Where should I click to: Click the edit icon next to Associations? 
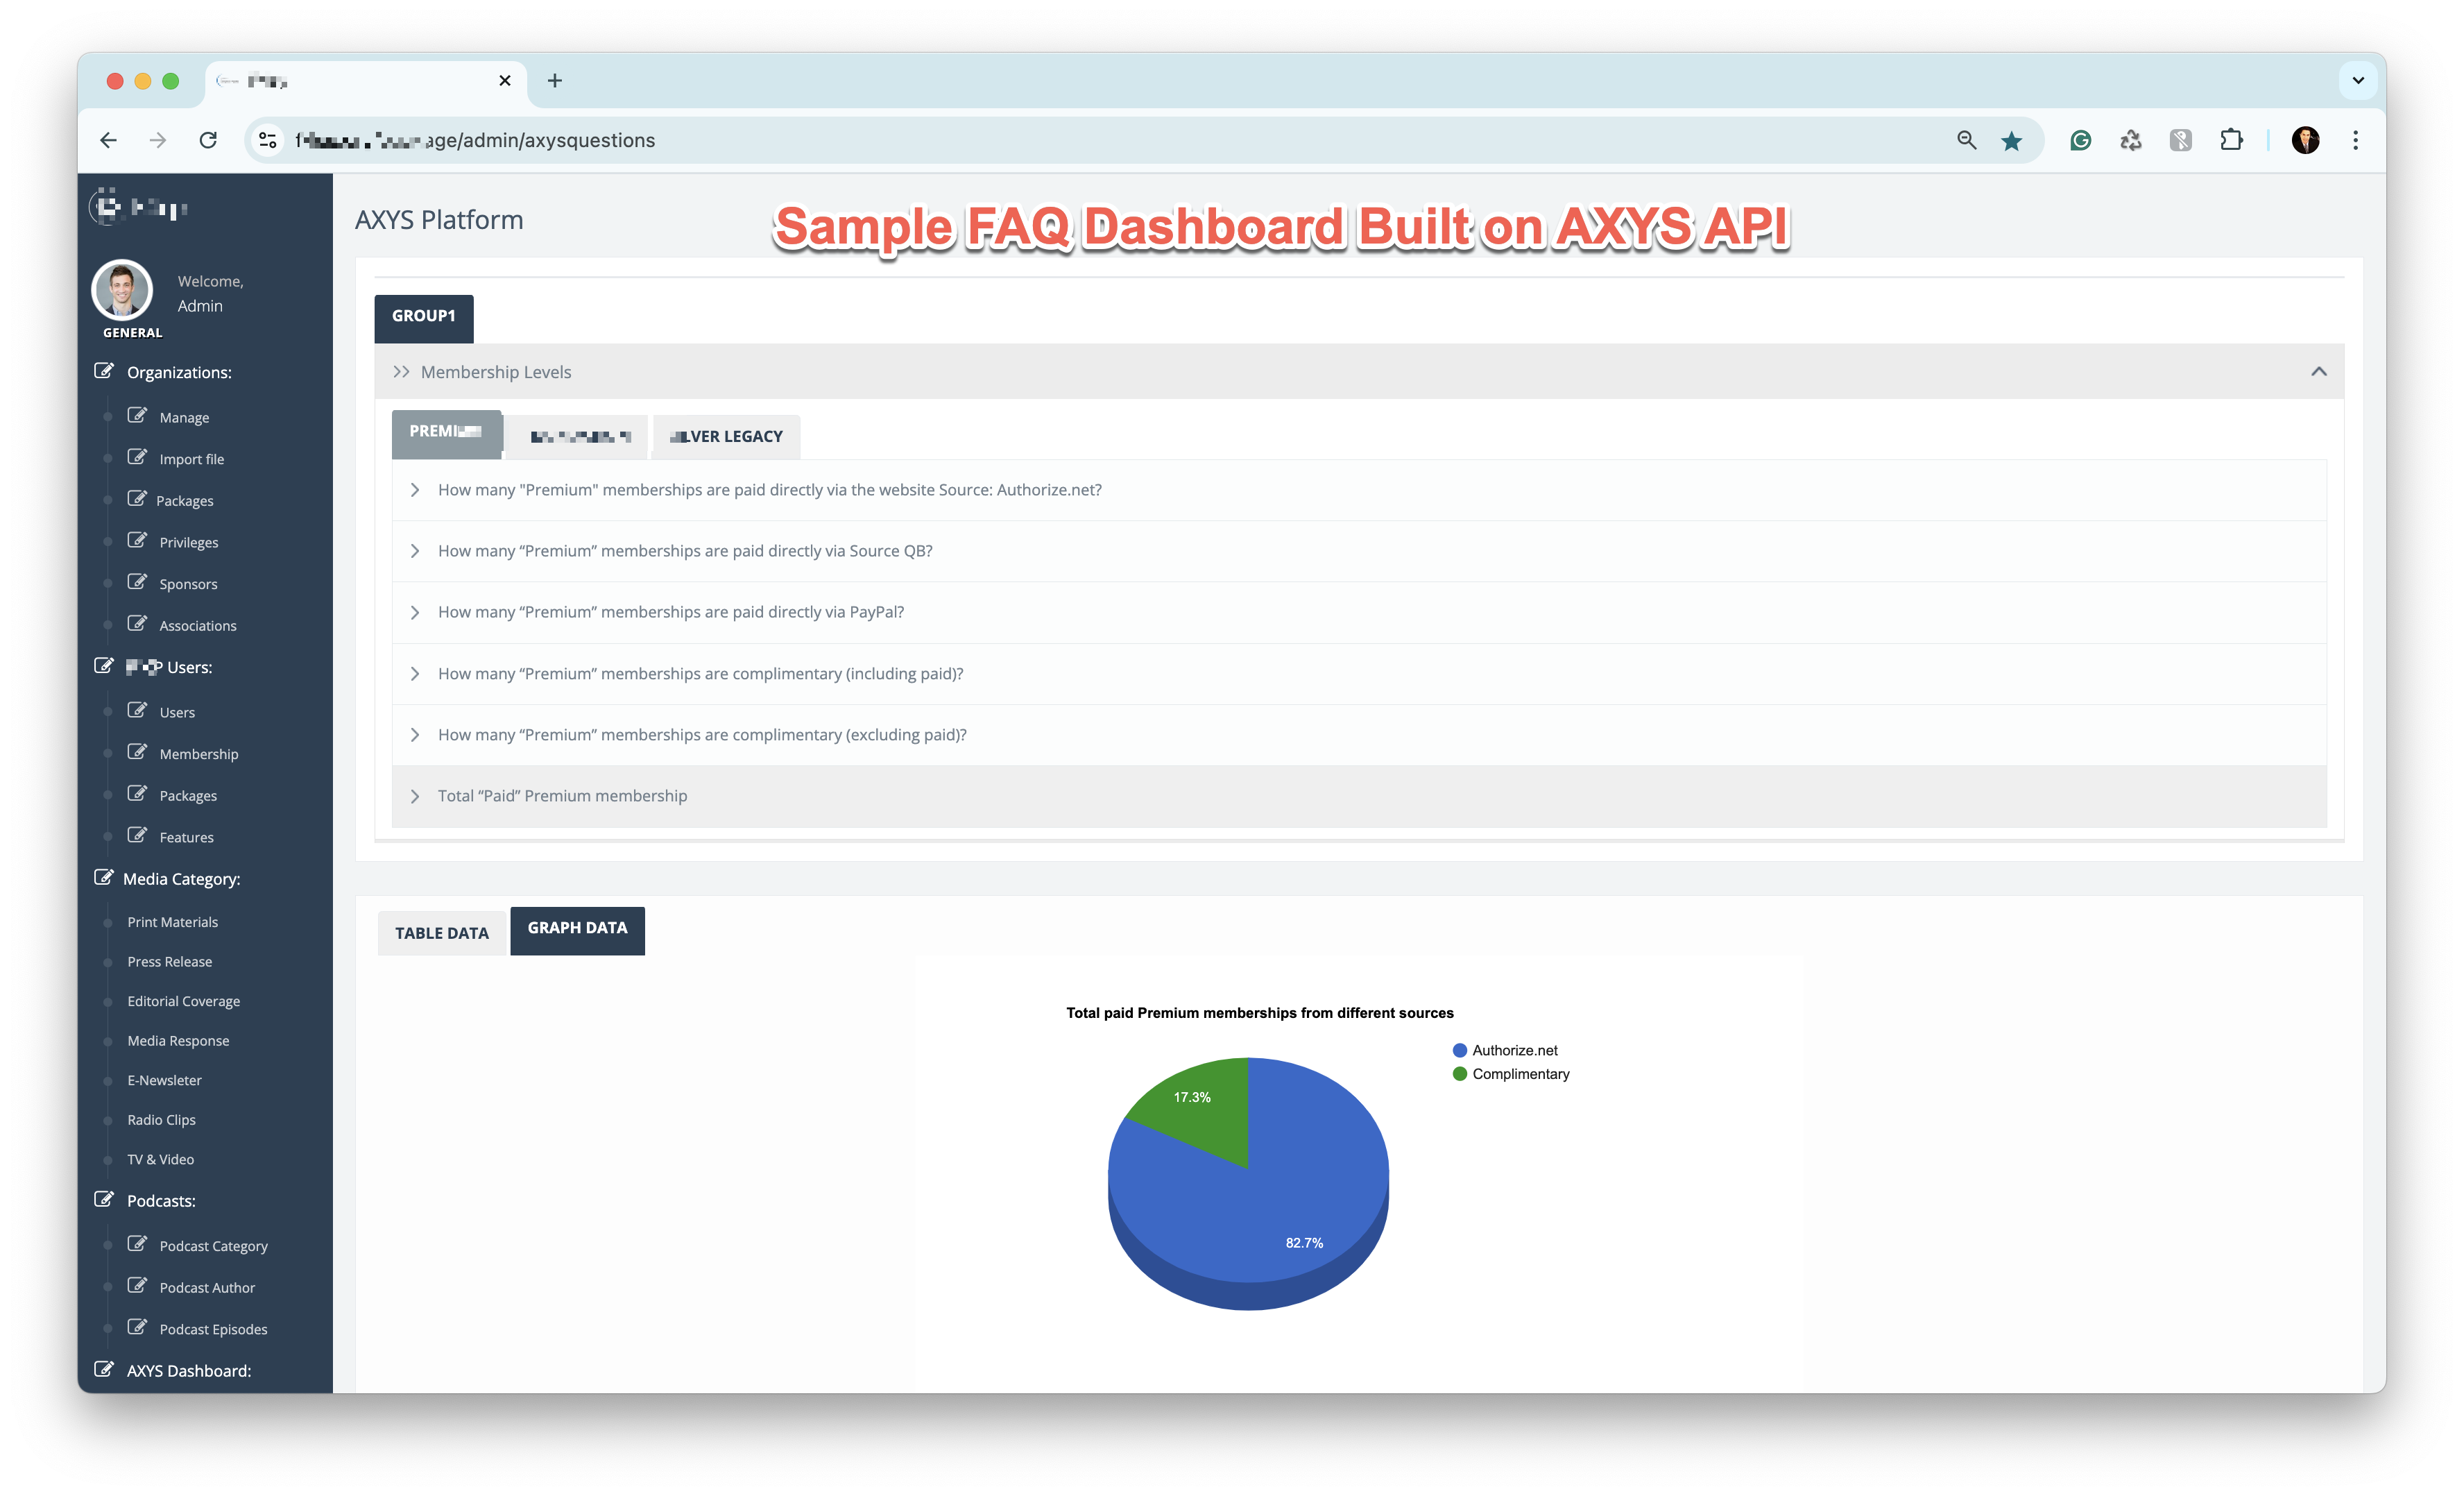click(138, 622)
